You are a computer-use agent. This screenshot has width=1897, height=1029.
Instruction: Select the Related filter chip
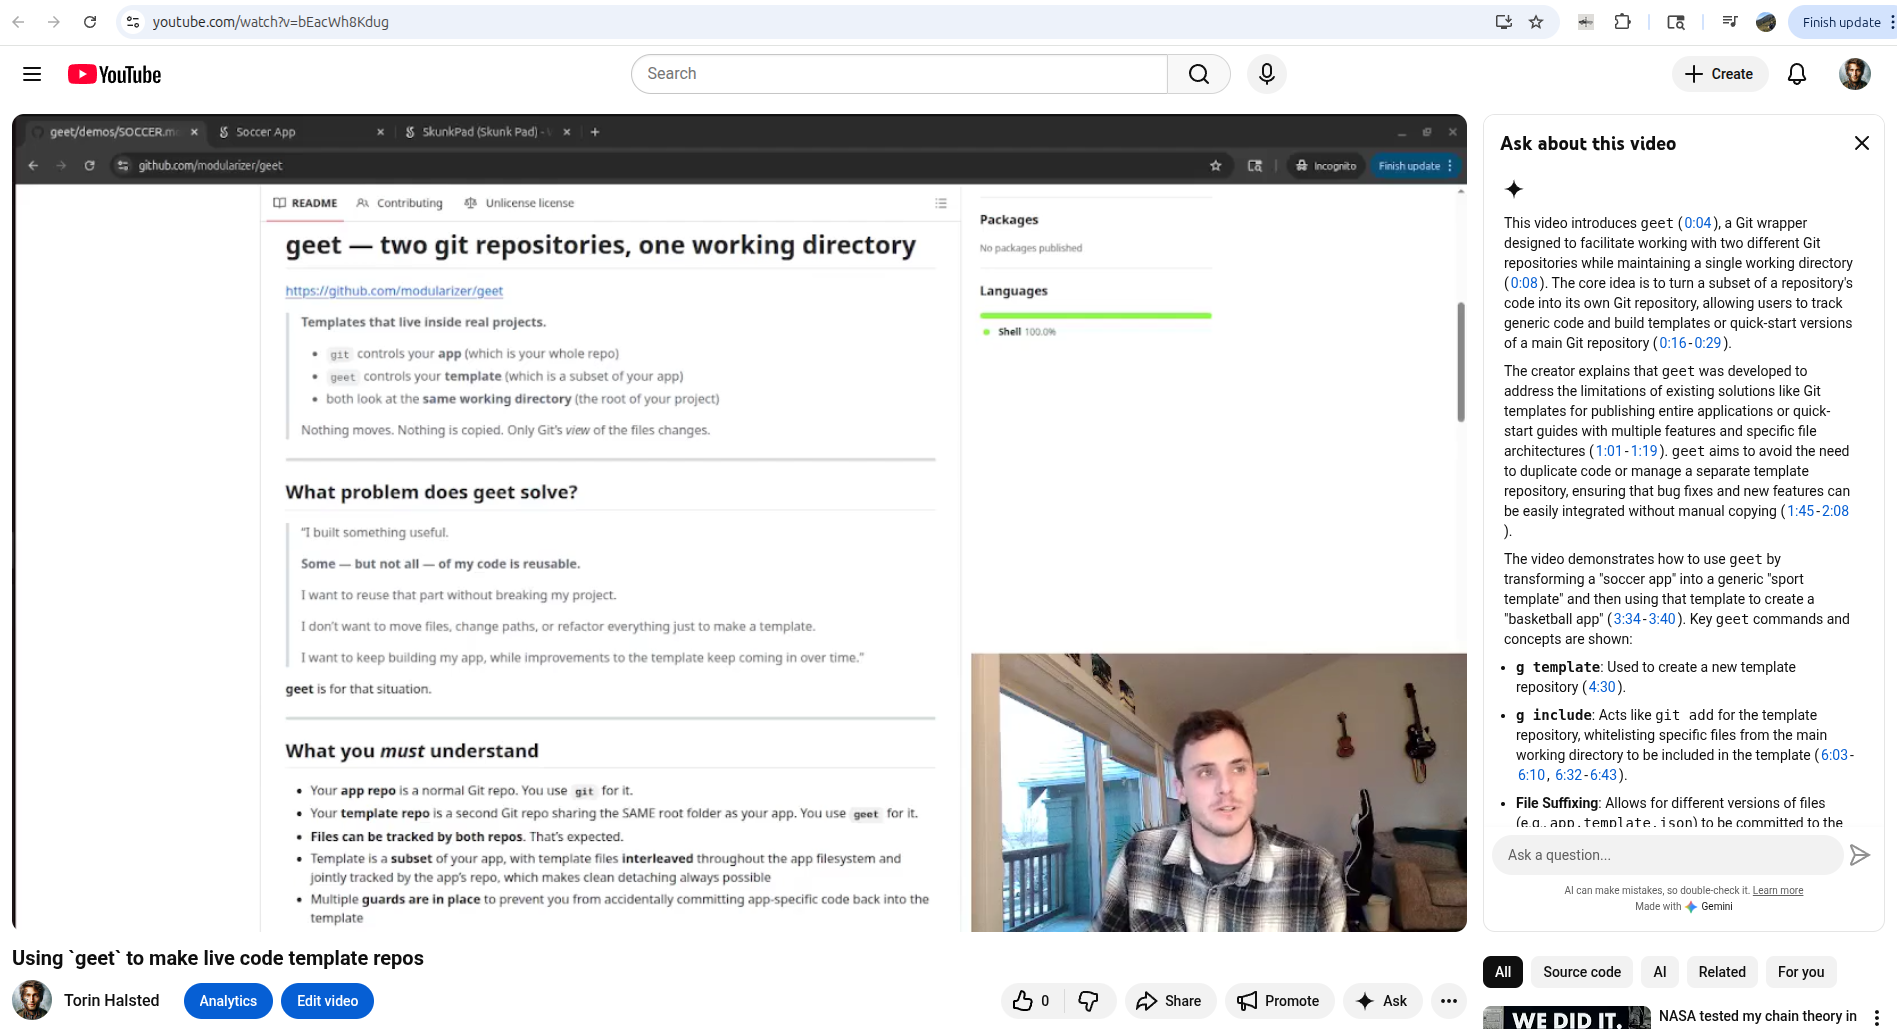coord(1722,972)
